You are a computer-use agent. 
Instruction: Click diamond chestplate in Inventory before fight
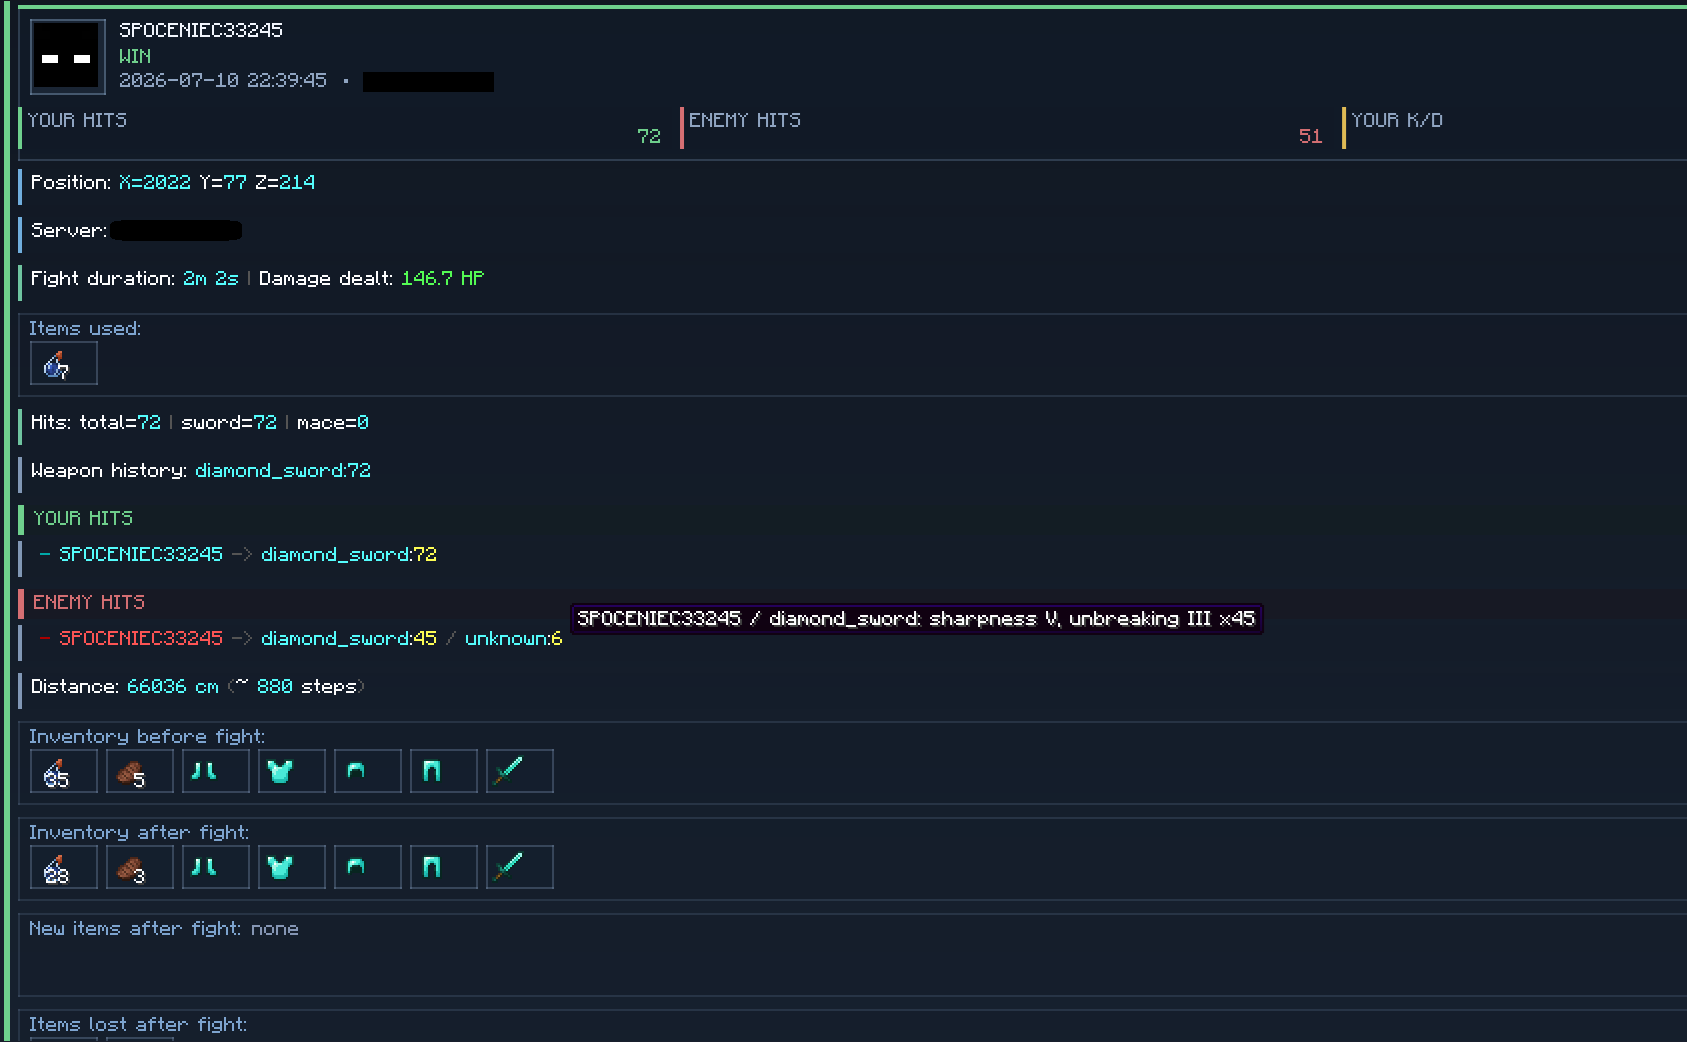tap(292, 771)
